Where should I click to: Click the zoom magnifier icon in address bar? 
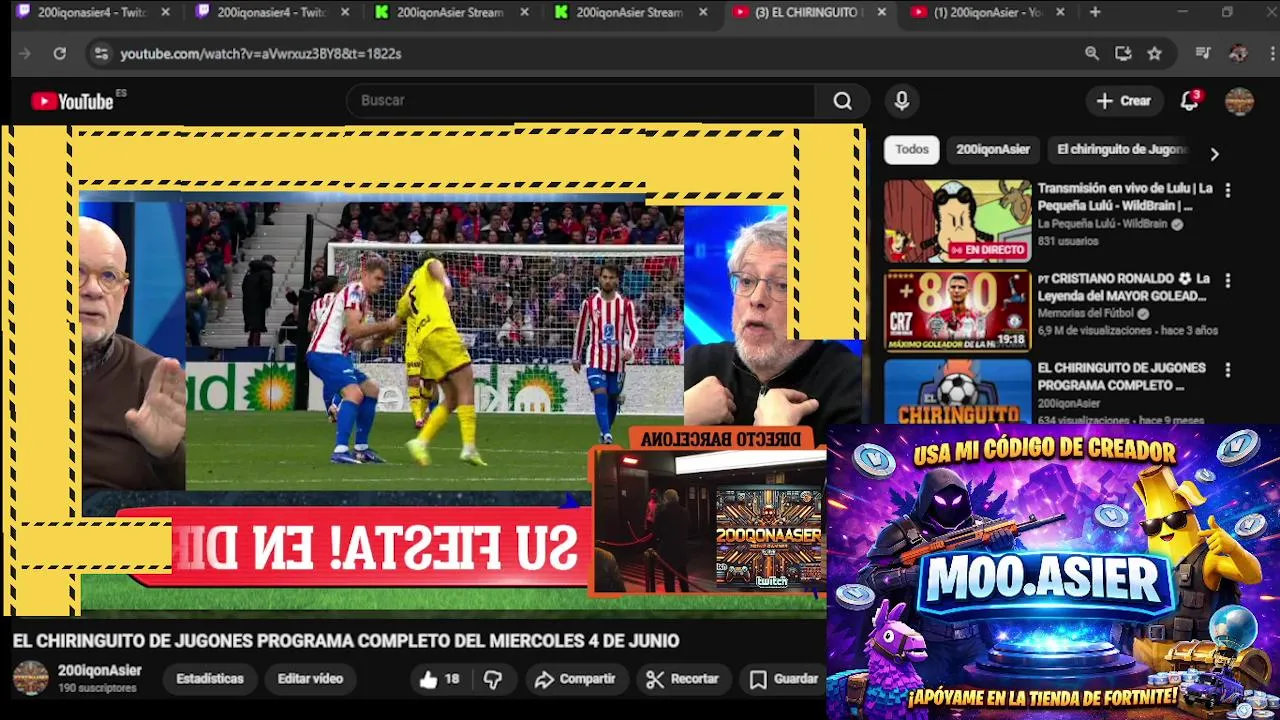coord(1092,54)
